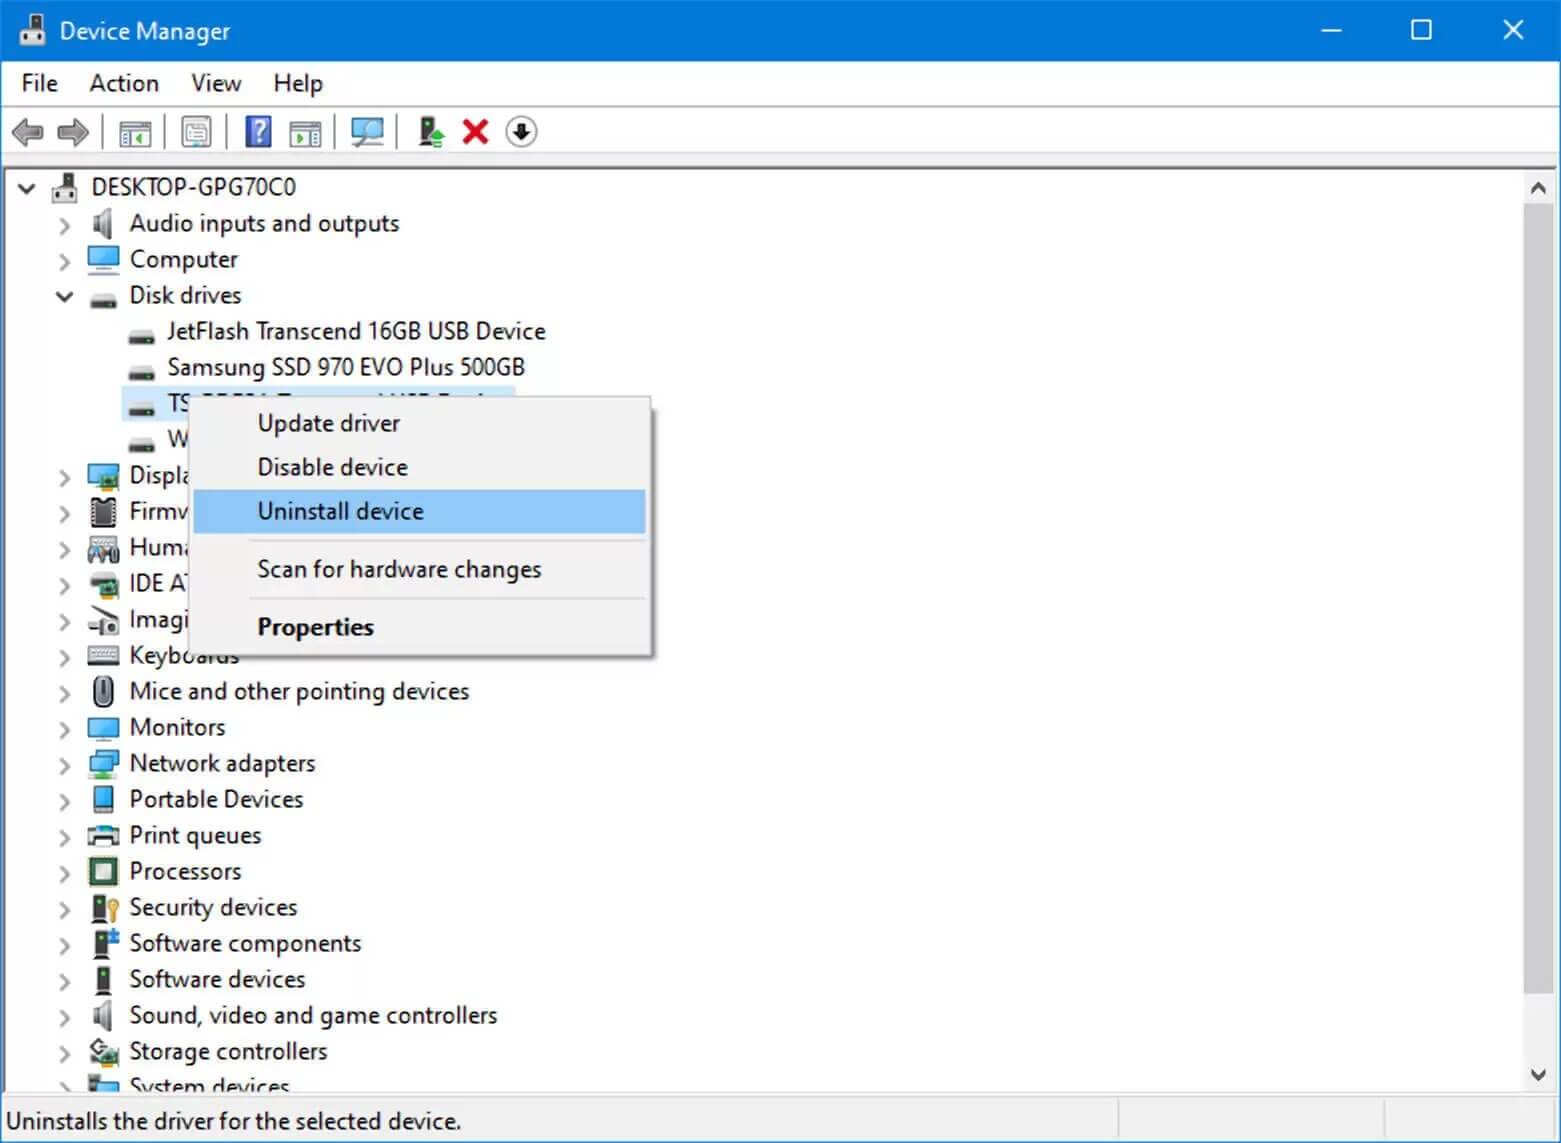Click the forward navigation arrow icon

[72, 131]
